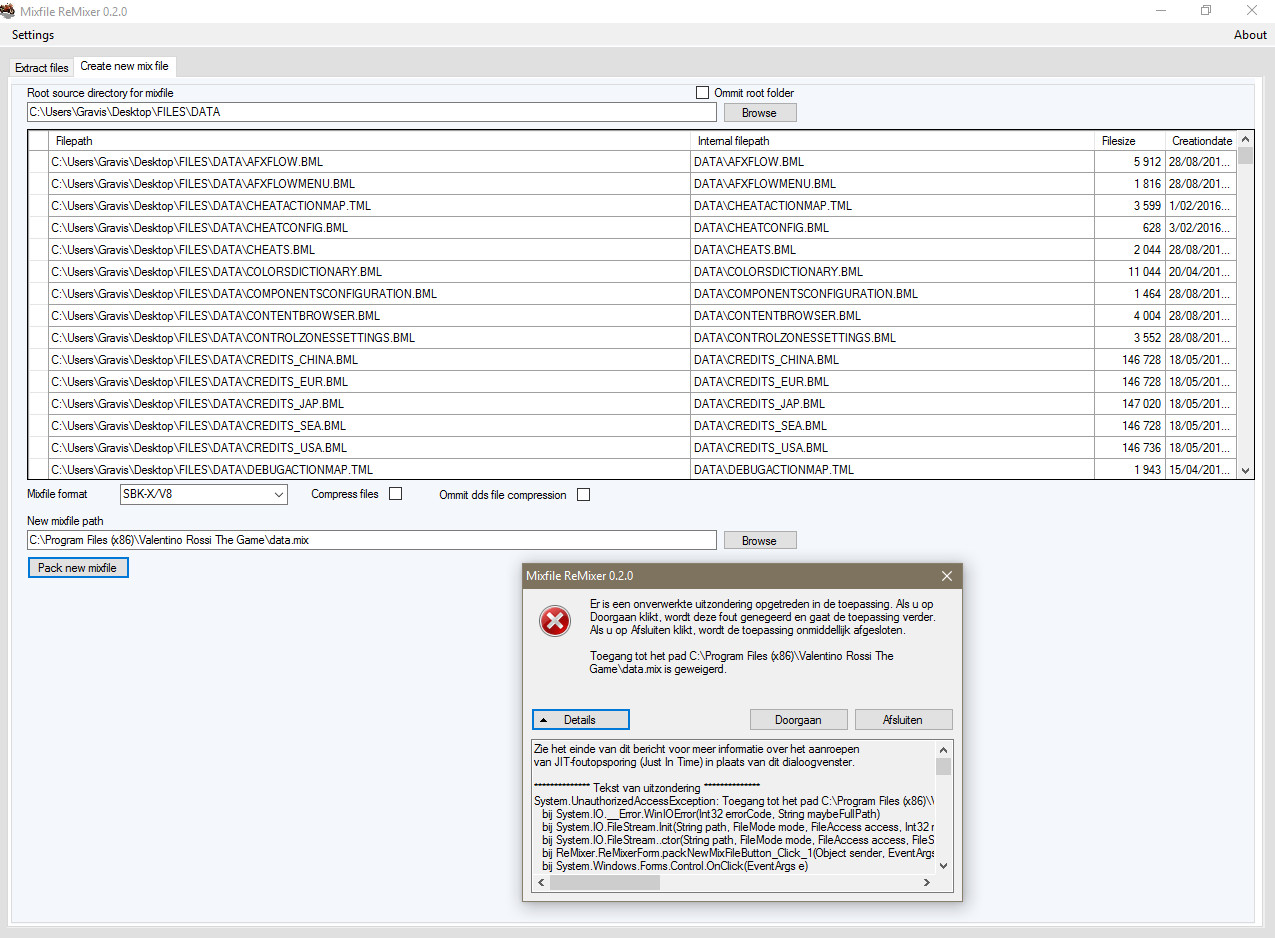The width and height of the screenshot is (1275, 938).
Task: Switch to the Extract files tab
Action: [42, 68]
